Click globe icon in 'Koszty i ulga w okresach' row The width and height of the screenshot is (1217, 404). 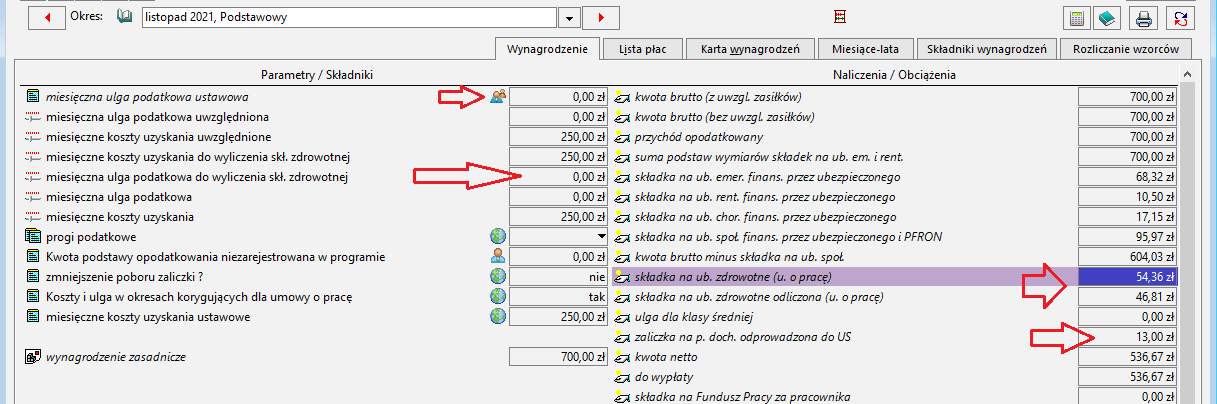coord(497,297)
